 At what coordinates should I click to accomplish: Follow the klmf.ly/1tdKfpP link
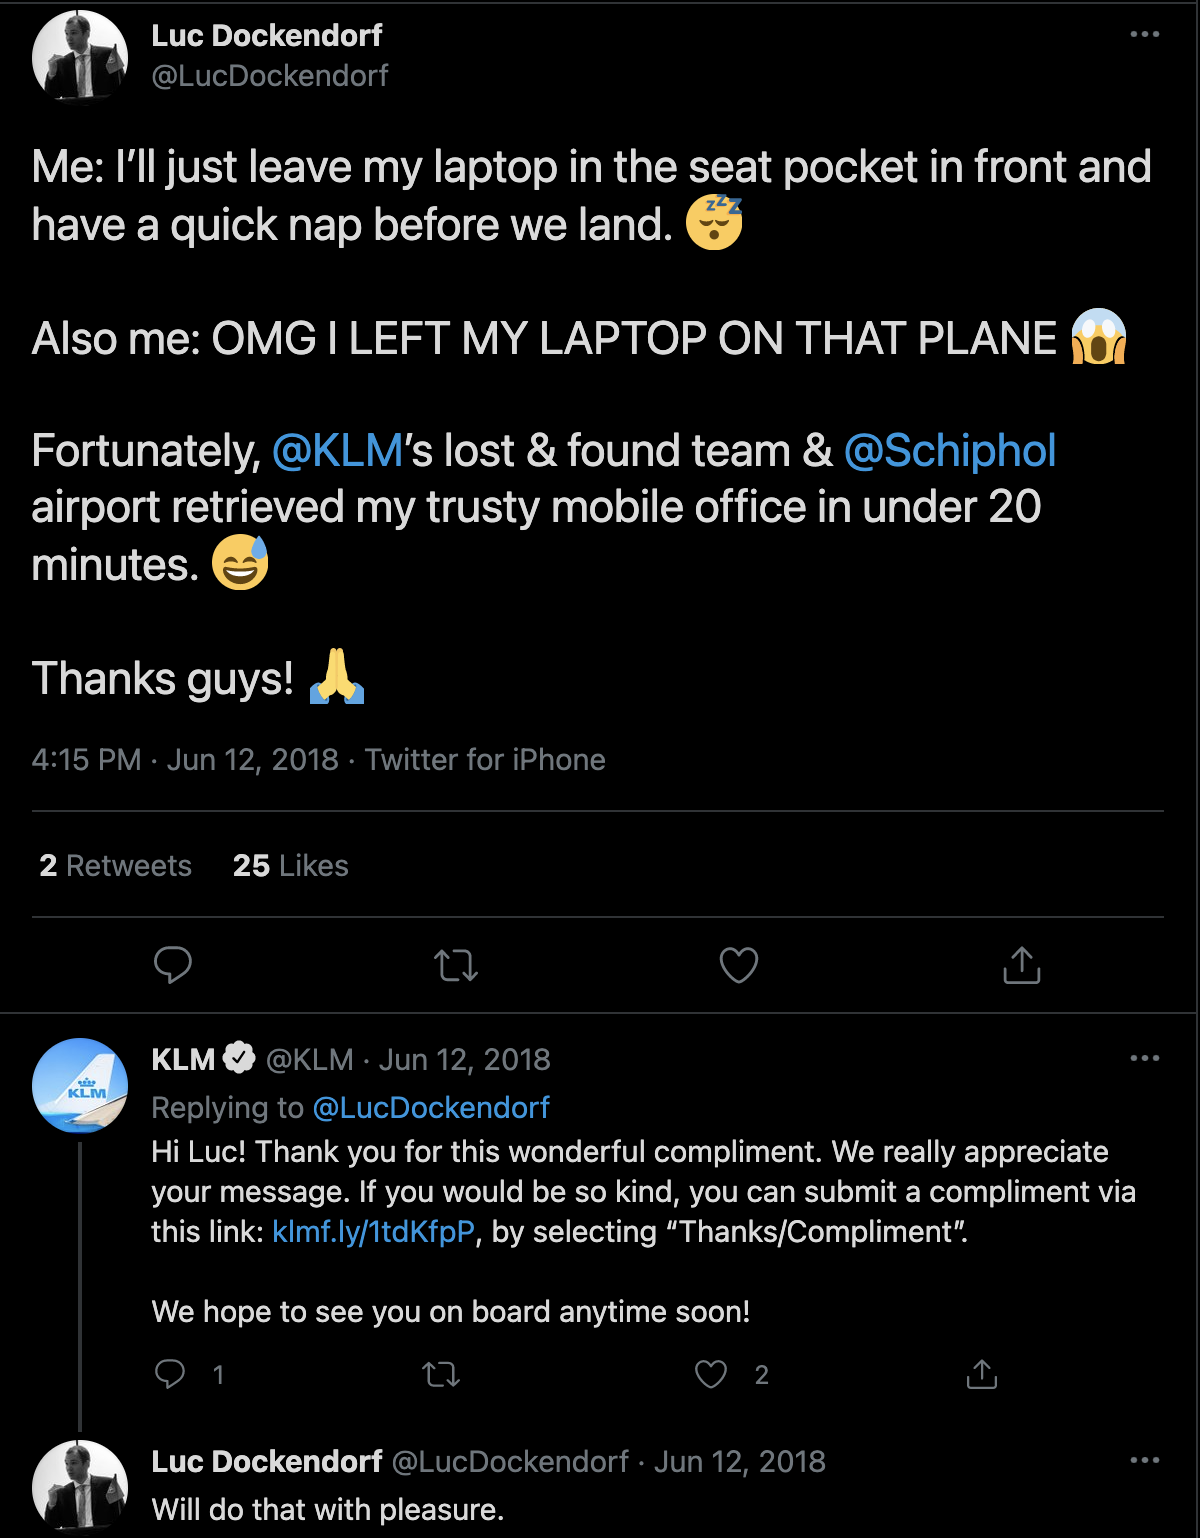(x=373, y=1231)
